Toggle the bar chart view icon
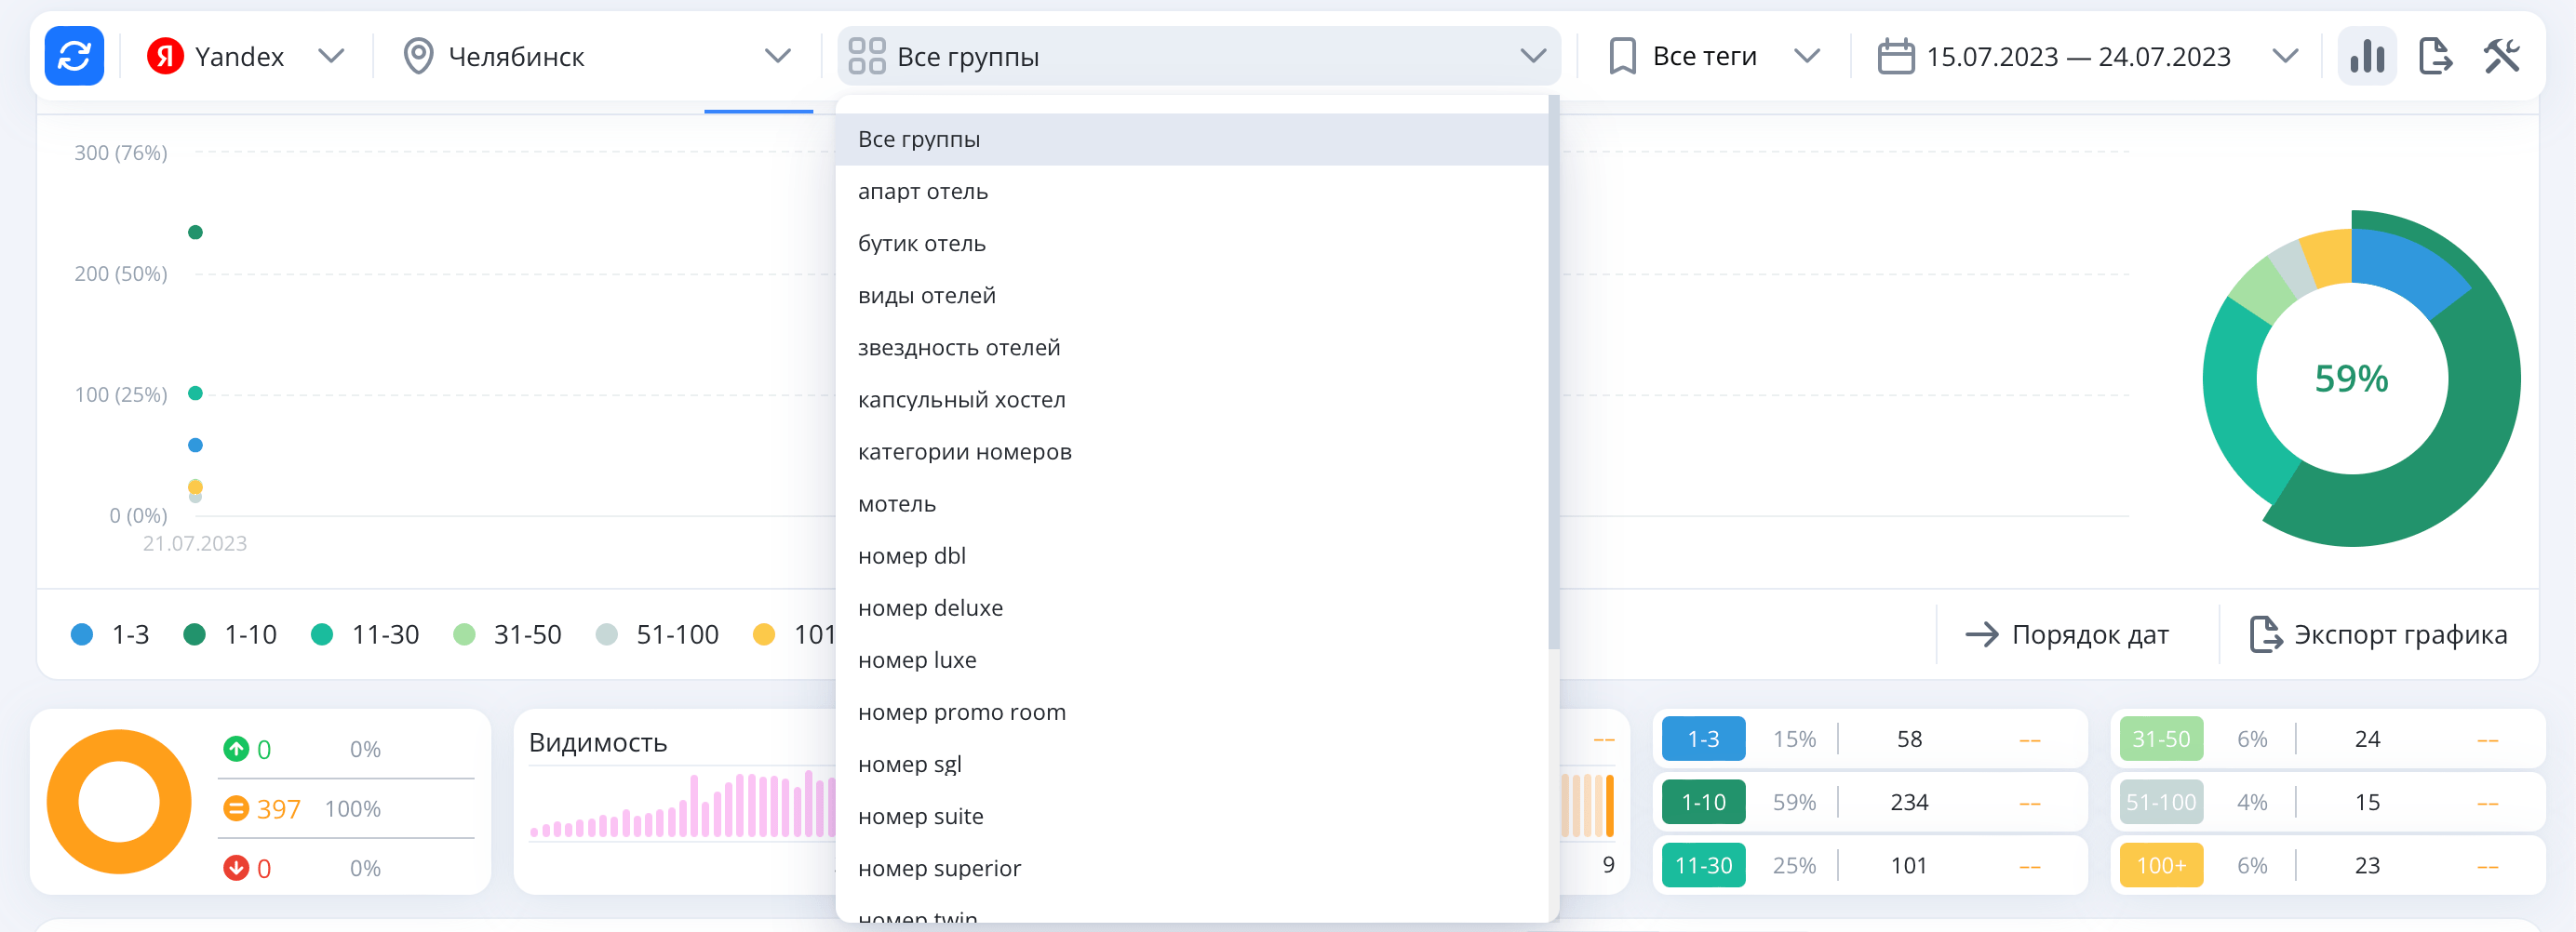 click(x=2366, y=56)
